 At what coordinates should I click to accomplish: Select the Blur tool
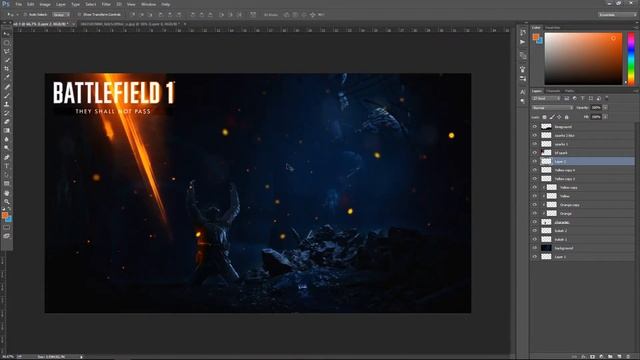pyautogui.click(x=7, y=139)
